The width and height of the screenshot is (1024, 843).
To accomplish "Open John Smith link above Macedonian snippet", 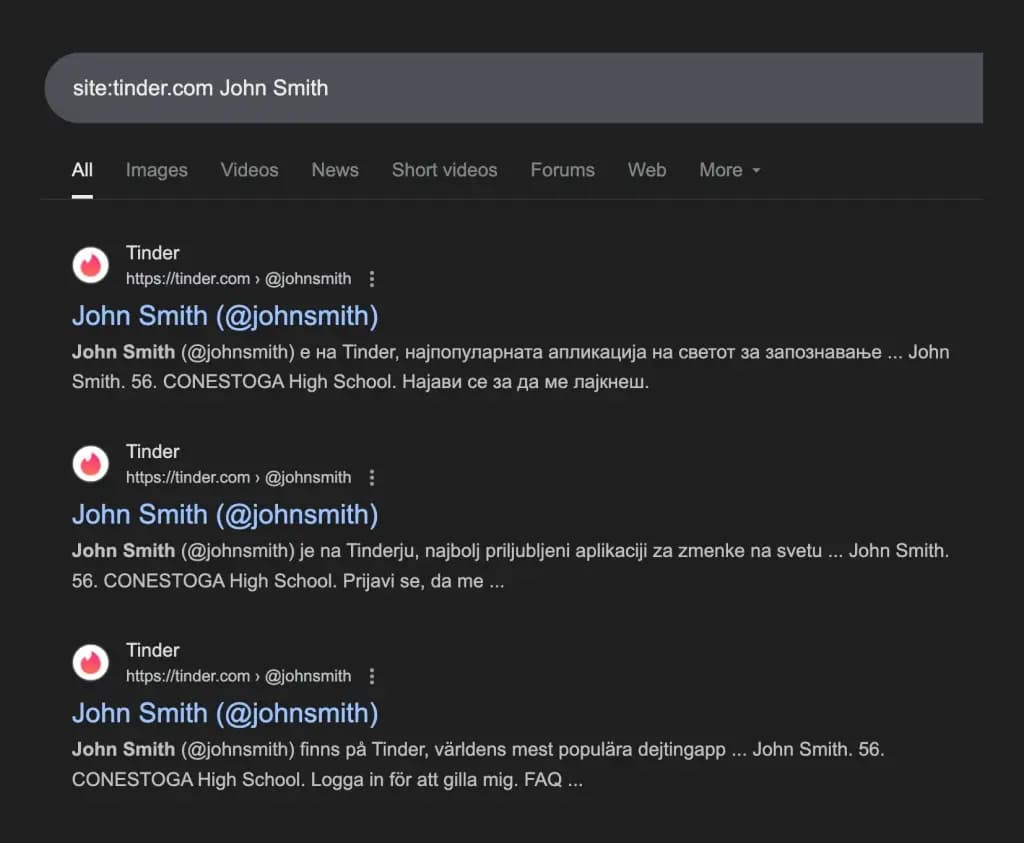I will [225, 316].
